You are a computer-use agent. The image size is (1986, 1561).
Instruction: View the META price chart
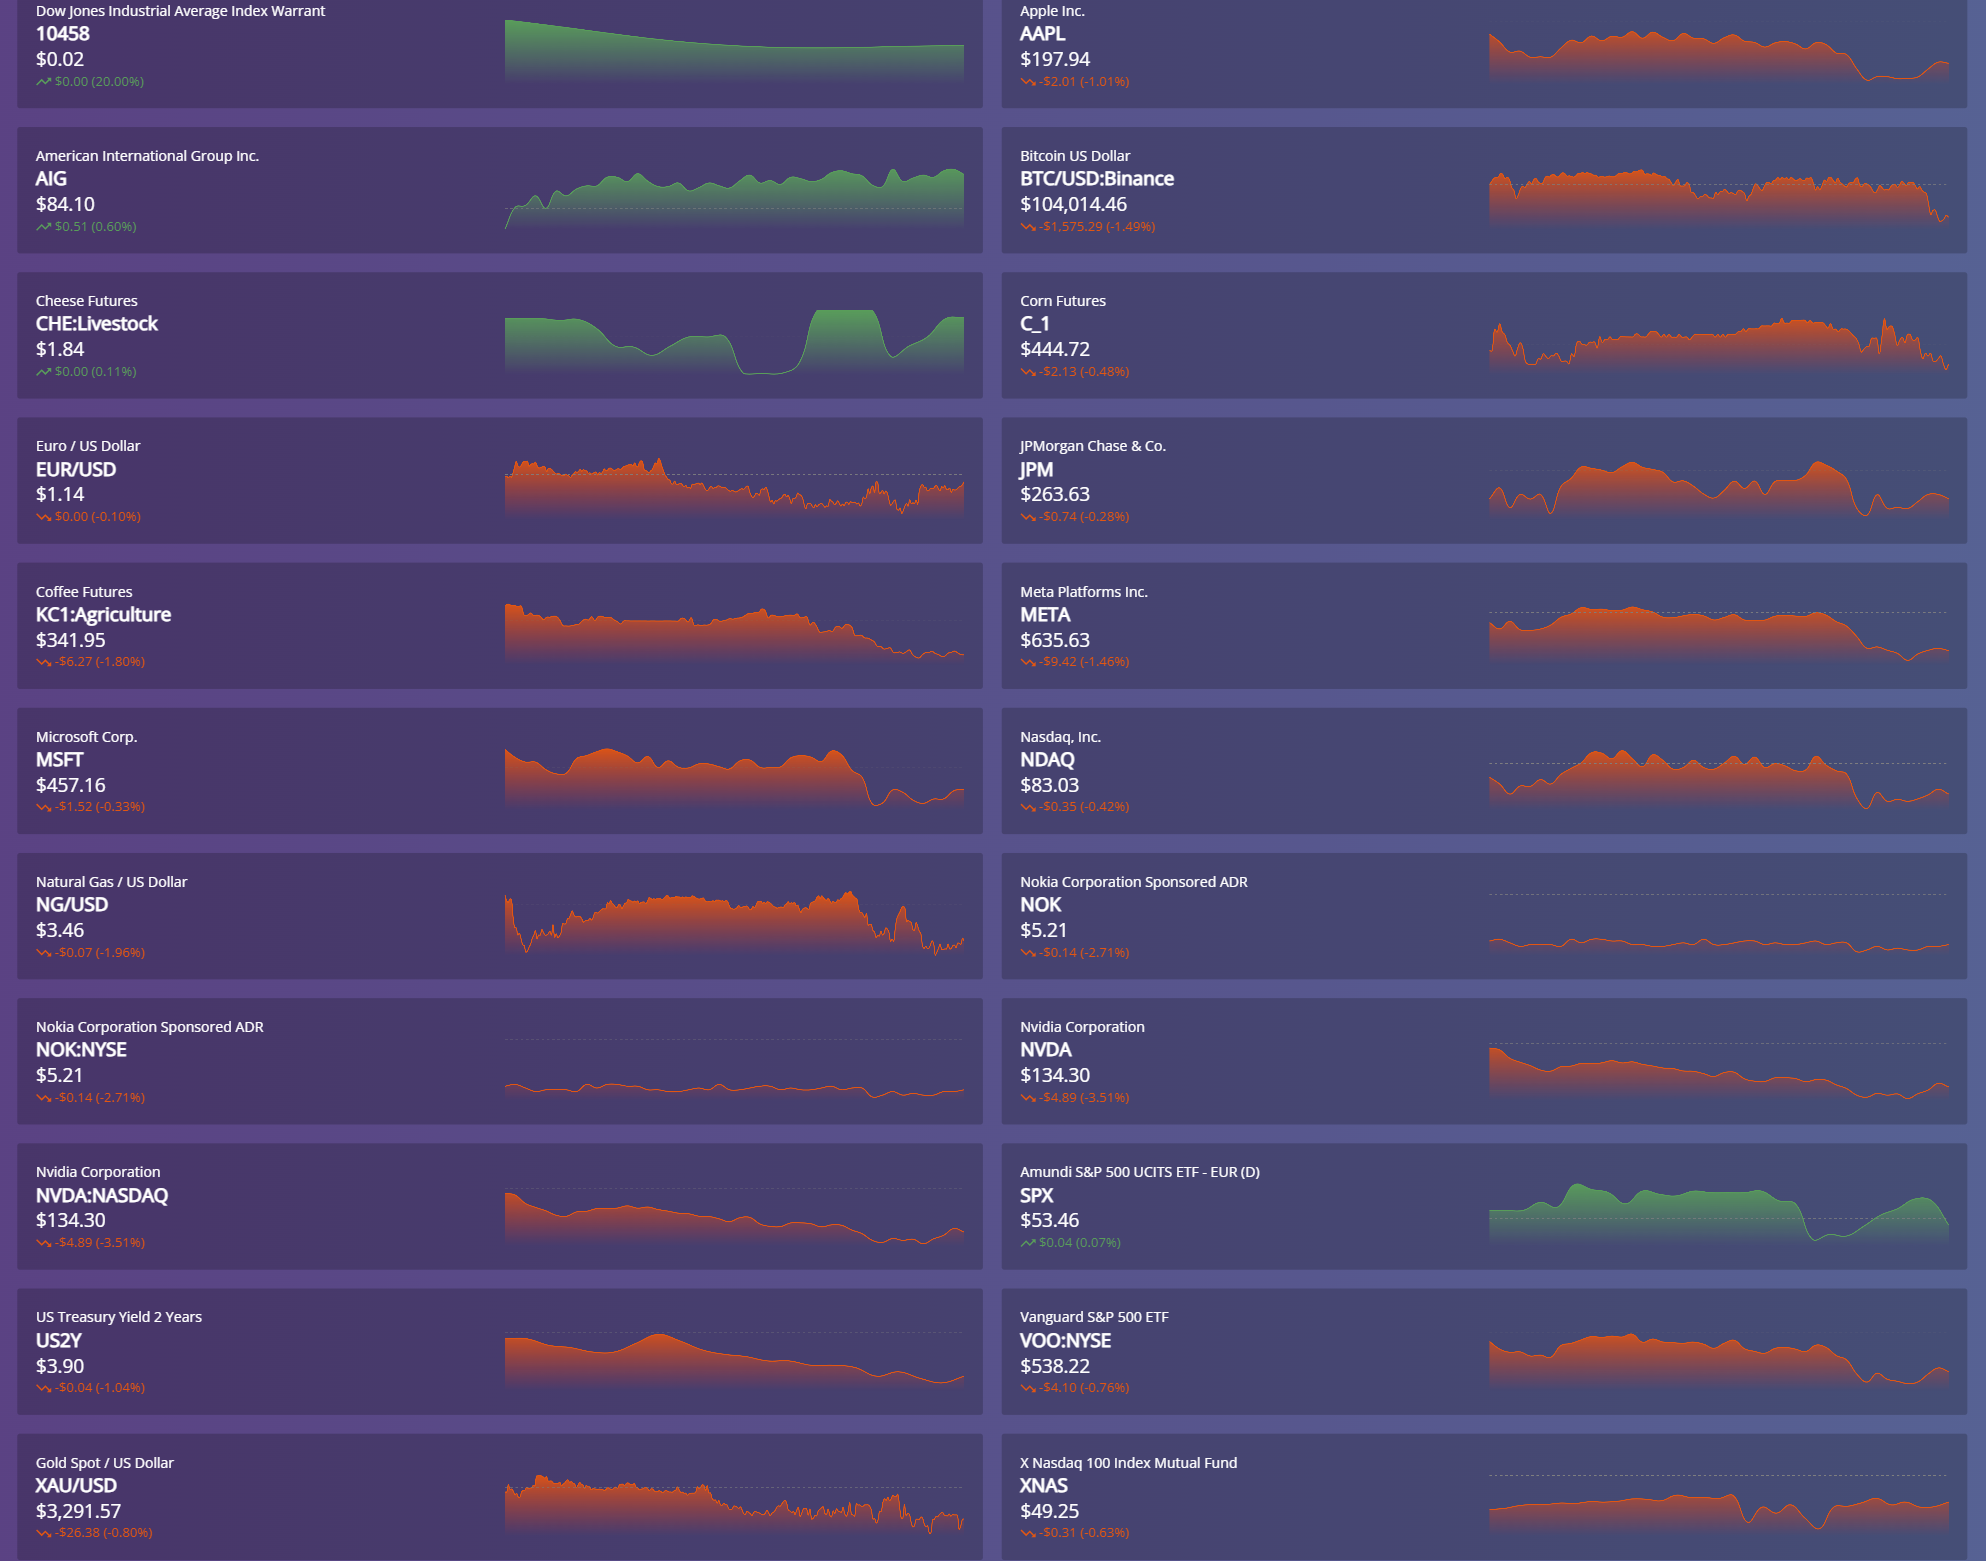1718,634
